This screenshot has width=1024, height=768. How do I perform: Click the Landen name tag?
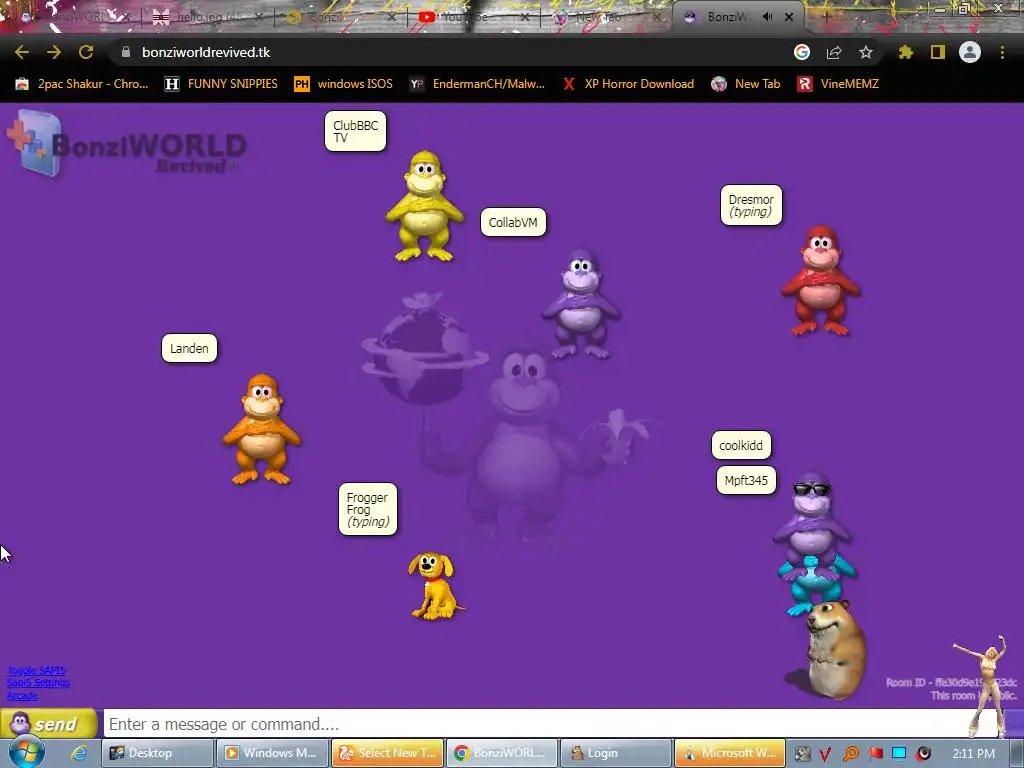point(189,348)
